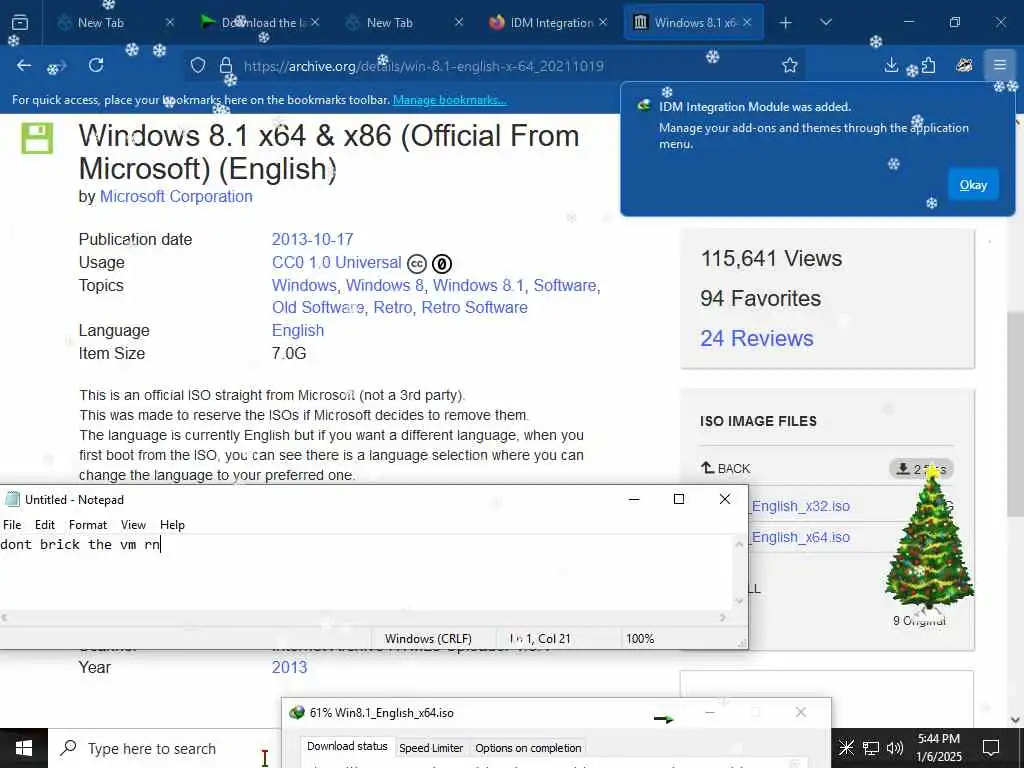Image resolution: width=1024 pixels, height=768 pixels.
Task: Close the IDM Integration browser tab
Action: 603,22
